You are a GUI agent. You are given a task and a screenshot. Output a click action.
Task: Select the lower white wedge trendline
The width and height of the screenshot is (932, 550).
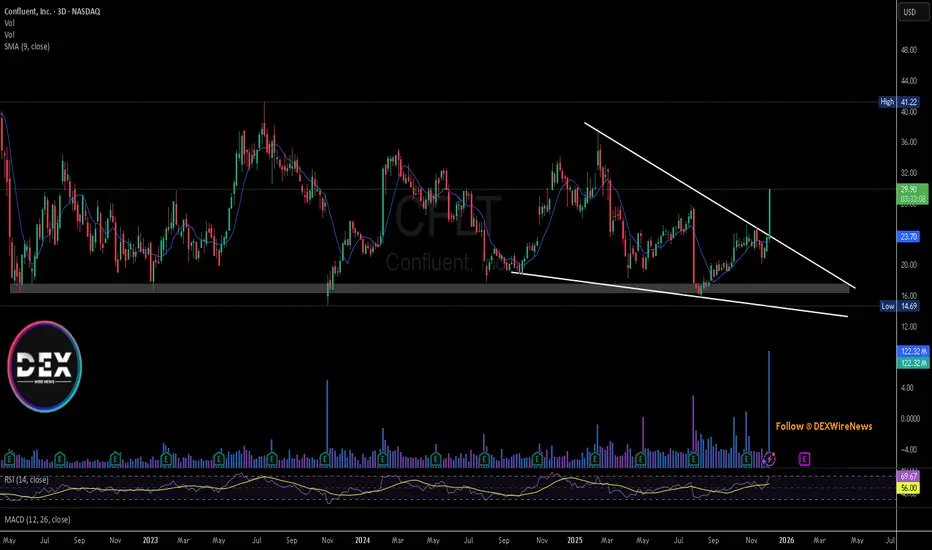tap(679, 294)
